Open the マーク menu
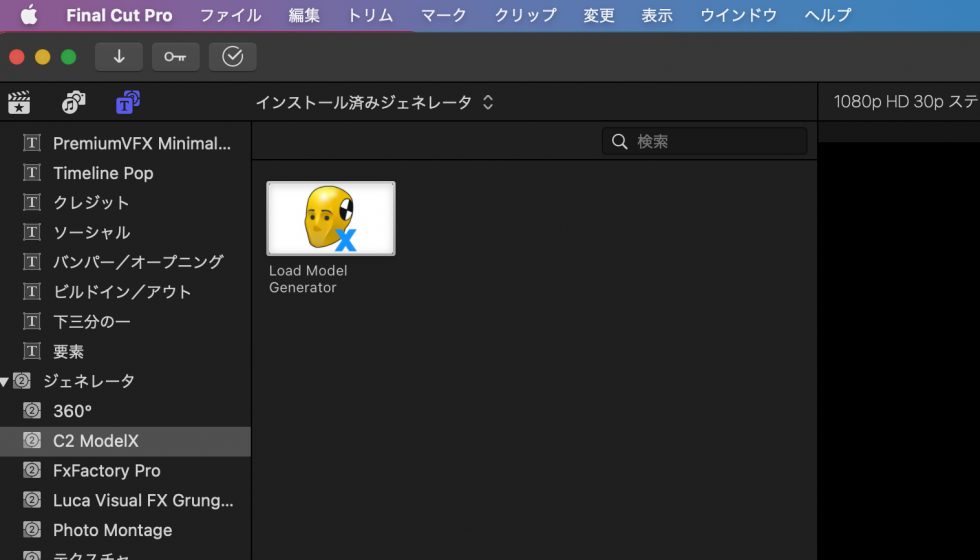The height and width of the screenshot is (560, 980). (443, 15)
